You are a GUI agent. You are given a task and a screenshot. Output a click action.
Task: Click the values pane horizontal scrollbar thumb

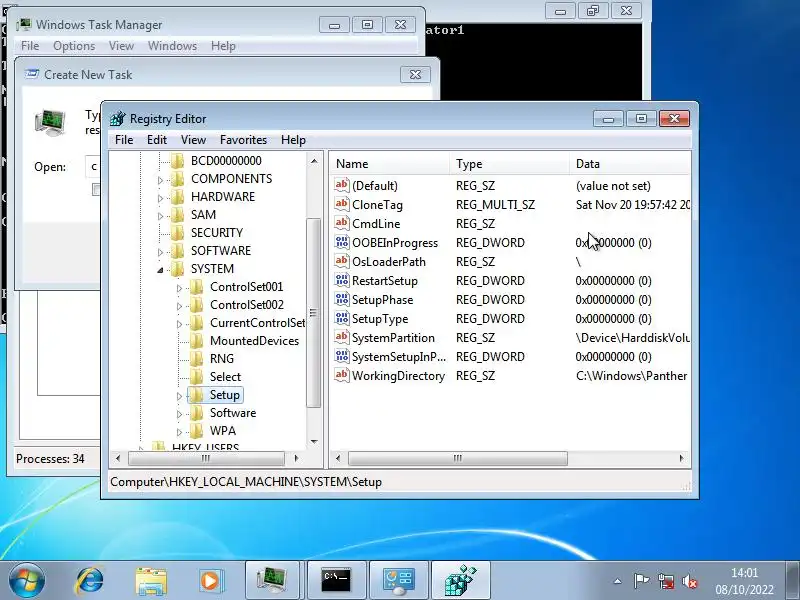tap(458, 458)
